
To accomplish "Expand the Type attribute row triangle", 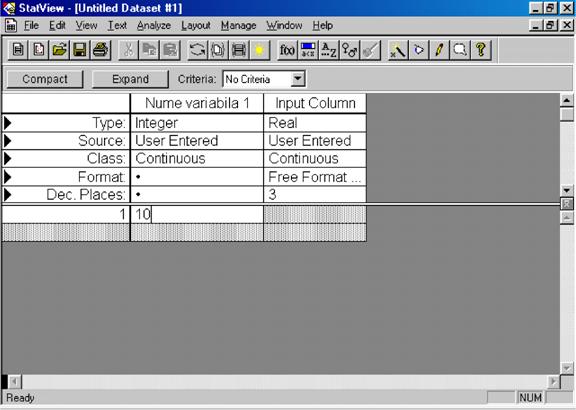I will click(7, 123).
